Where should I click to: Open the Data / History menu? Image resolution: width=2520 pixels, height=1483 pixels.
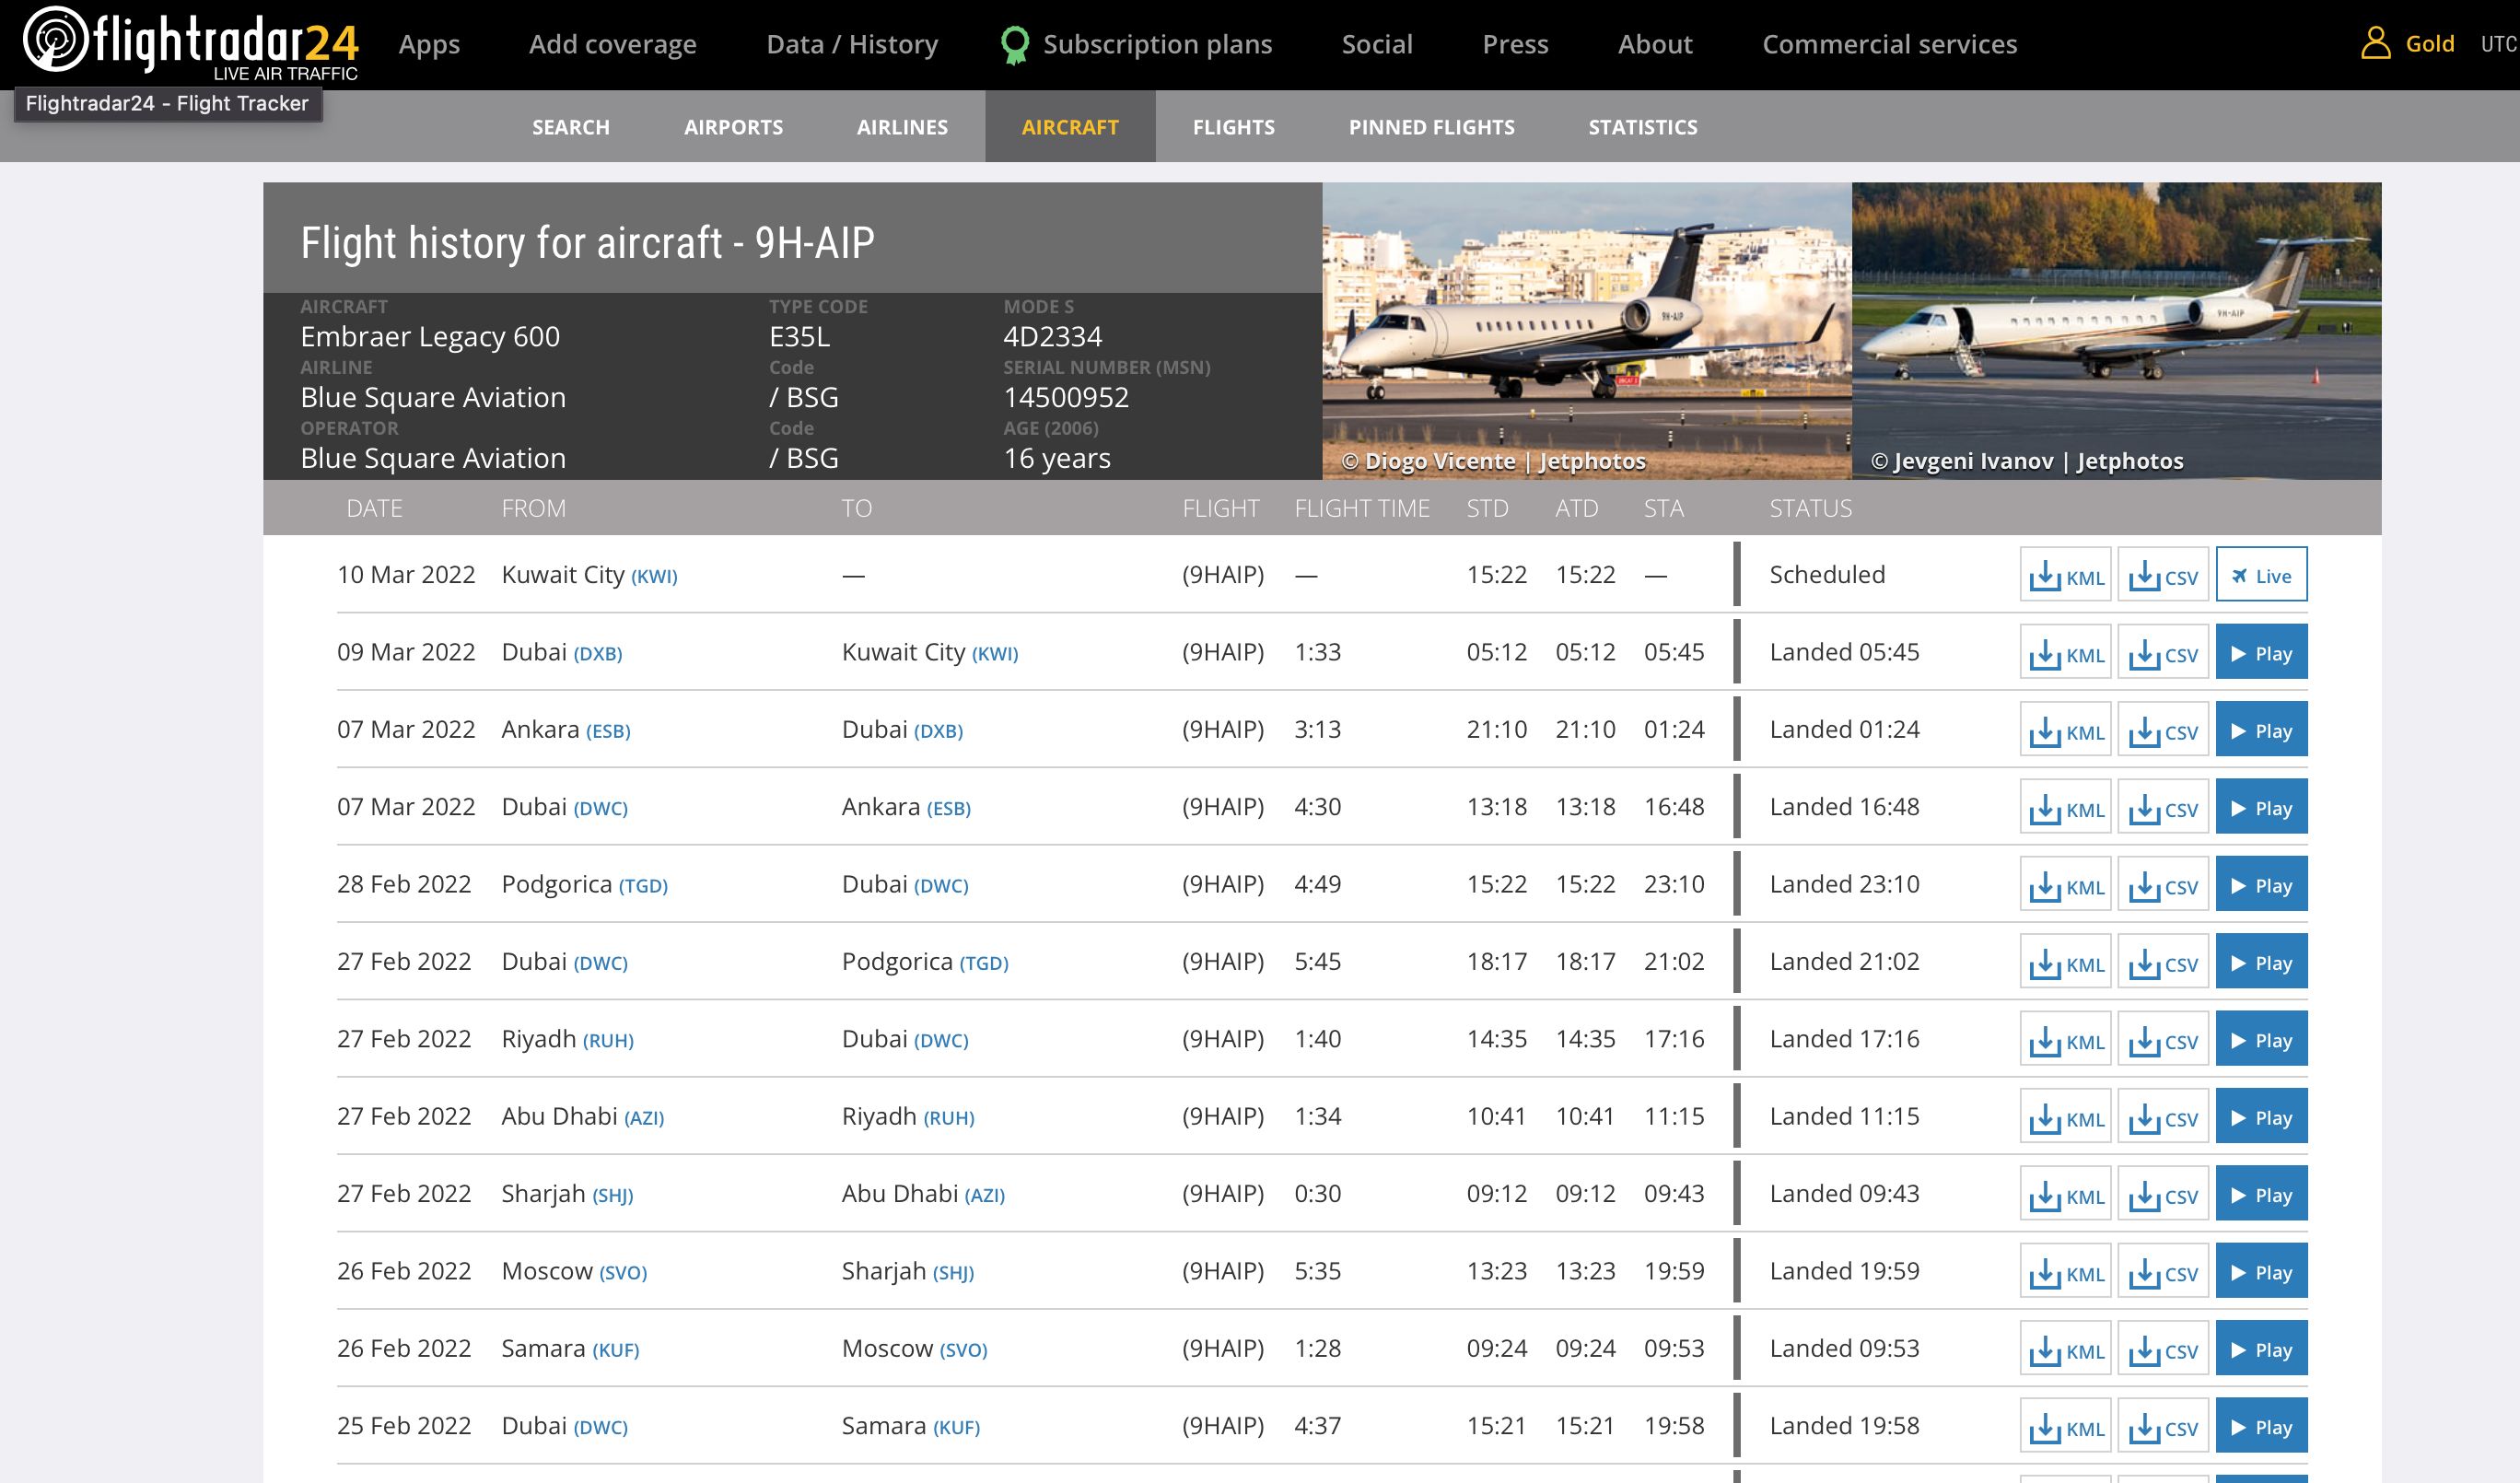tap(852, 45)
